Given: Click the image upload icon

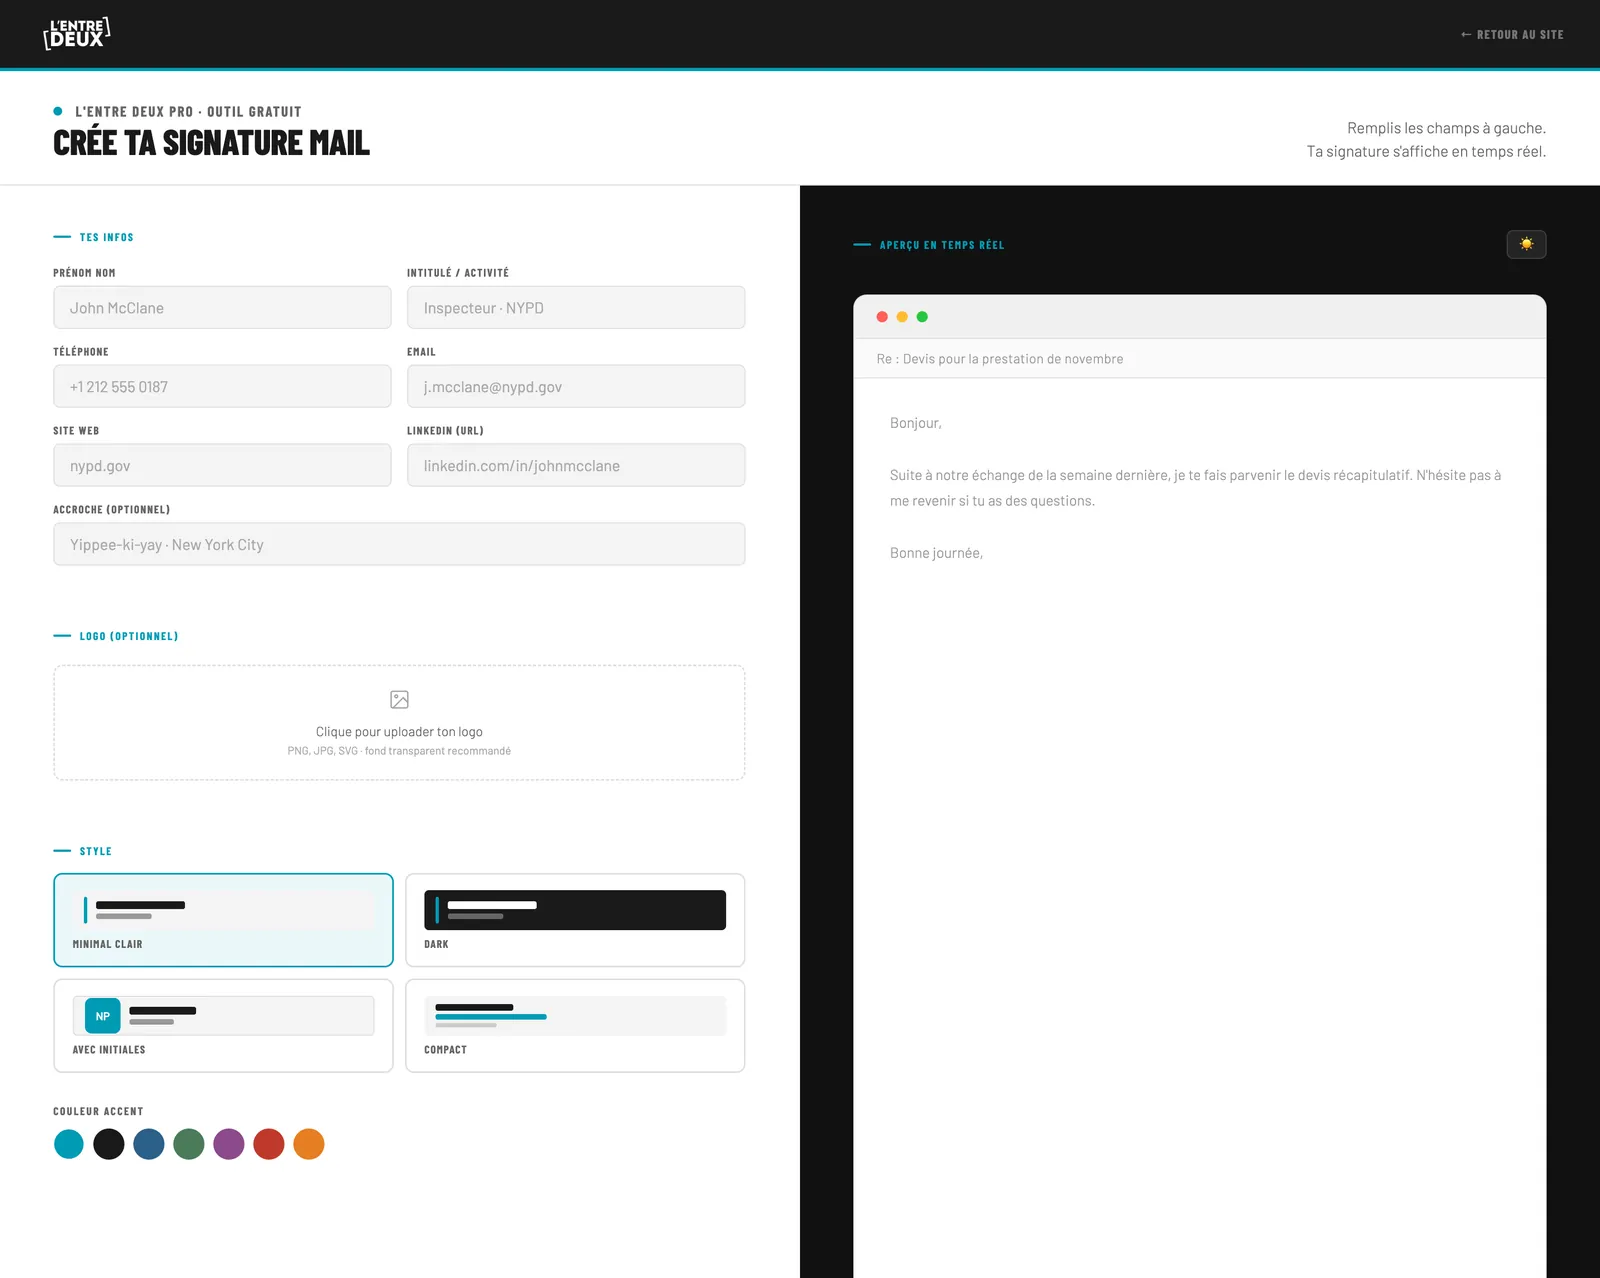Looking at the screenshot, I should (399, 699).
